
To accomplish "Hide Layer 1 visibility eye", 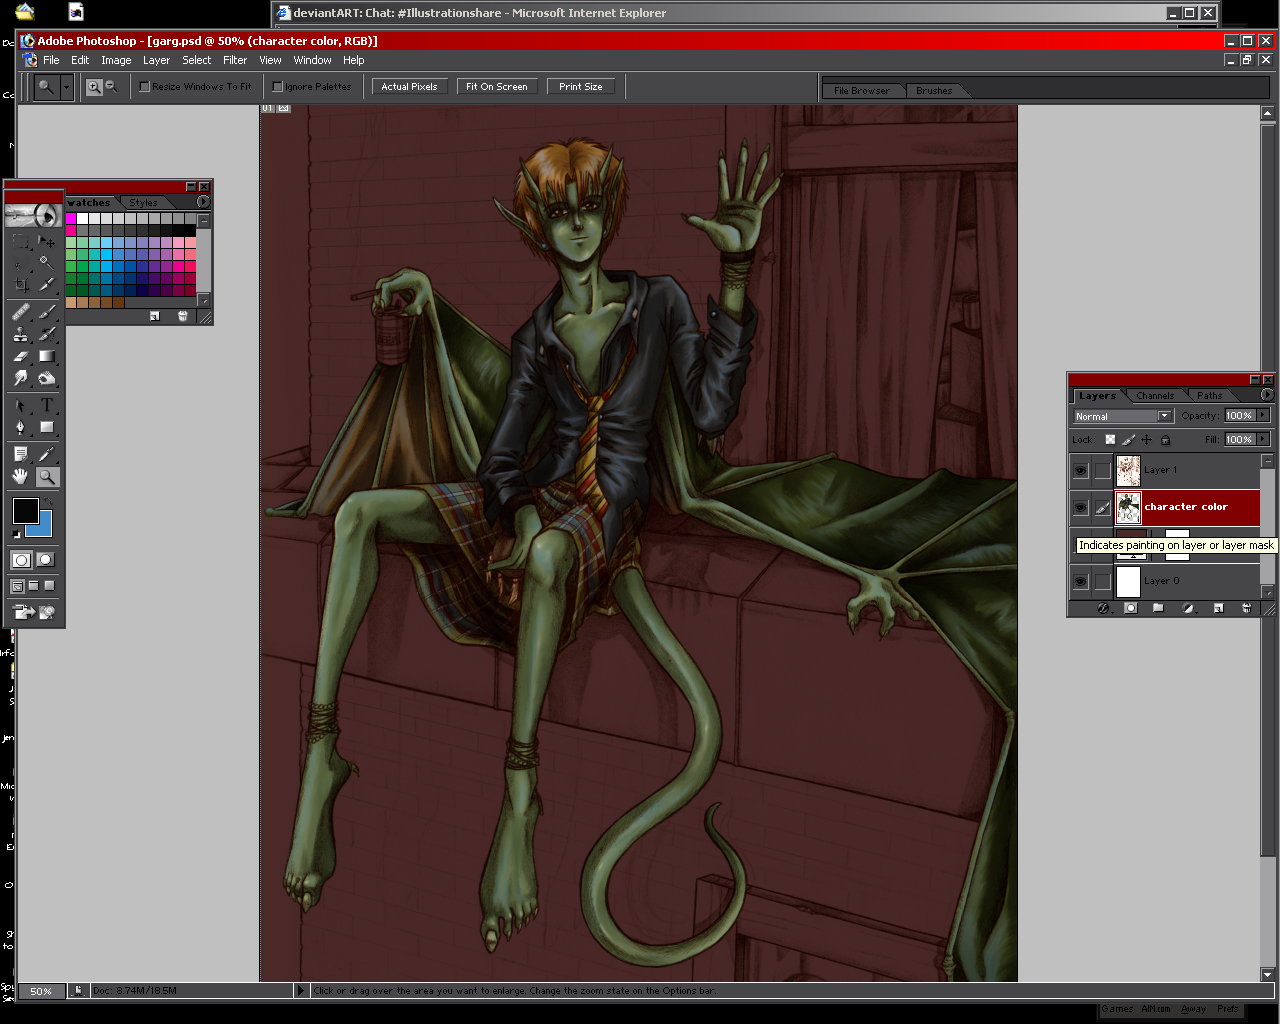I will pyautogui.click(x=1081, y=470).
